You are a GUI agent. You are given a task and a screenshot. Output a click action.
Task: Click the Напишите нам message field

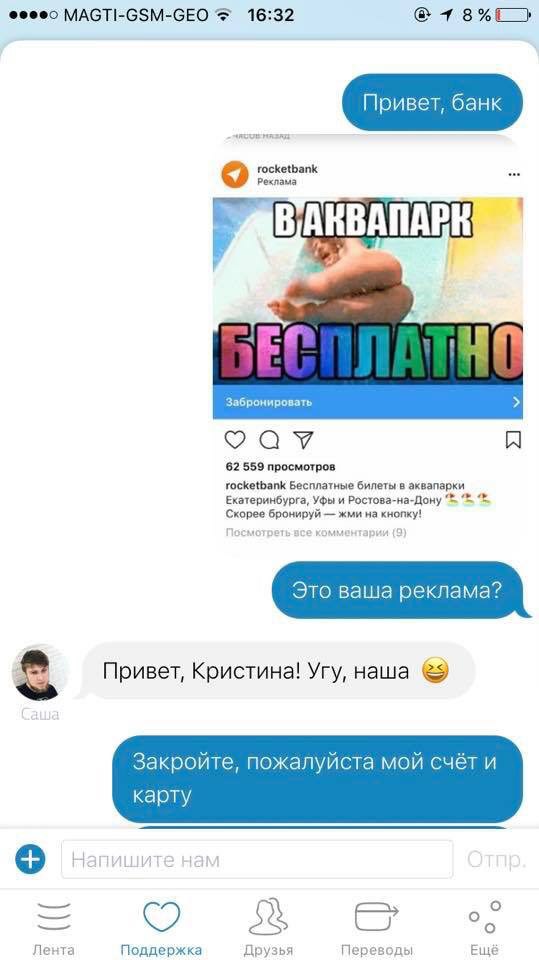(x=257, y=860)
